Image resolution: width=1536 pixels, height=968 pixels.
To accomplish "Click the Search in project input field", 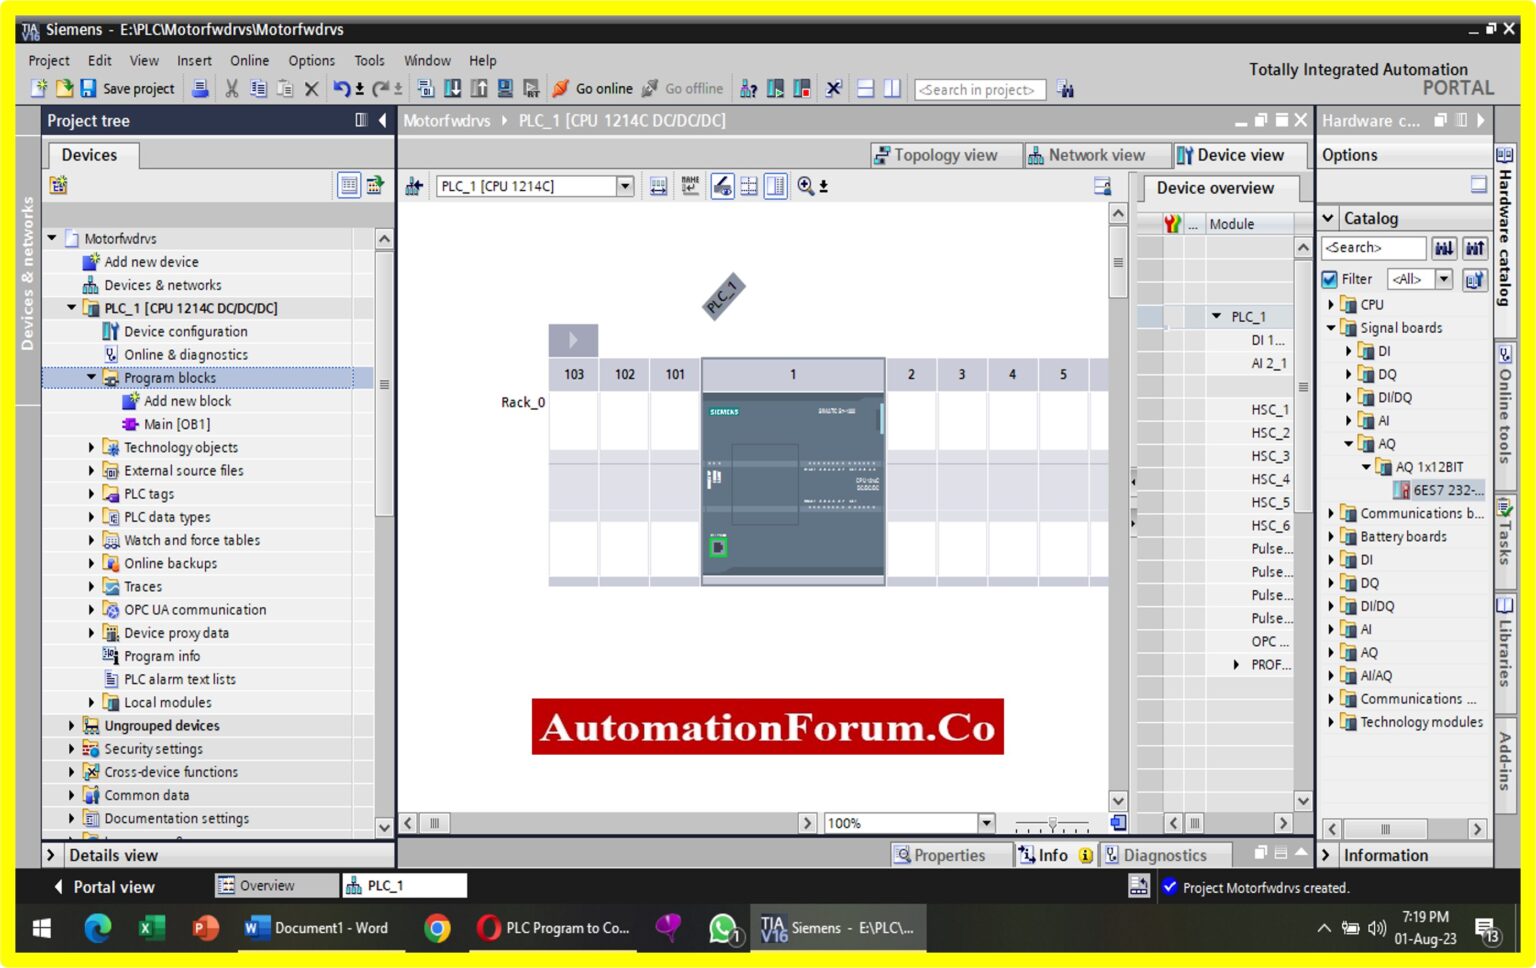I will [978, 89].
